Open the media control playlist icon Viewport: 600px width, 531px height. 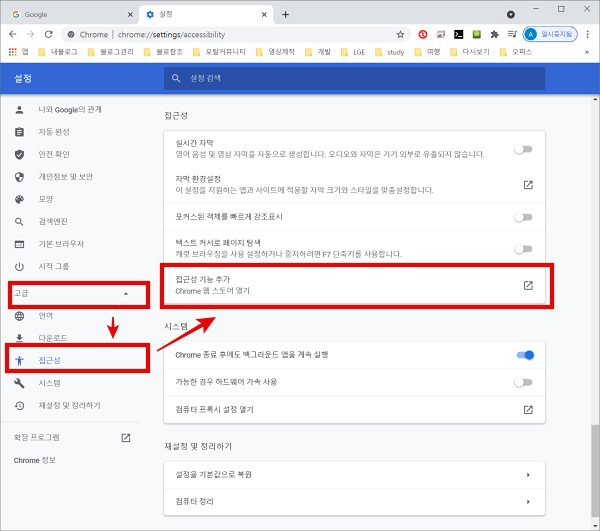[x=512, y=34]
